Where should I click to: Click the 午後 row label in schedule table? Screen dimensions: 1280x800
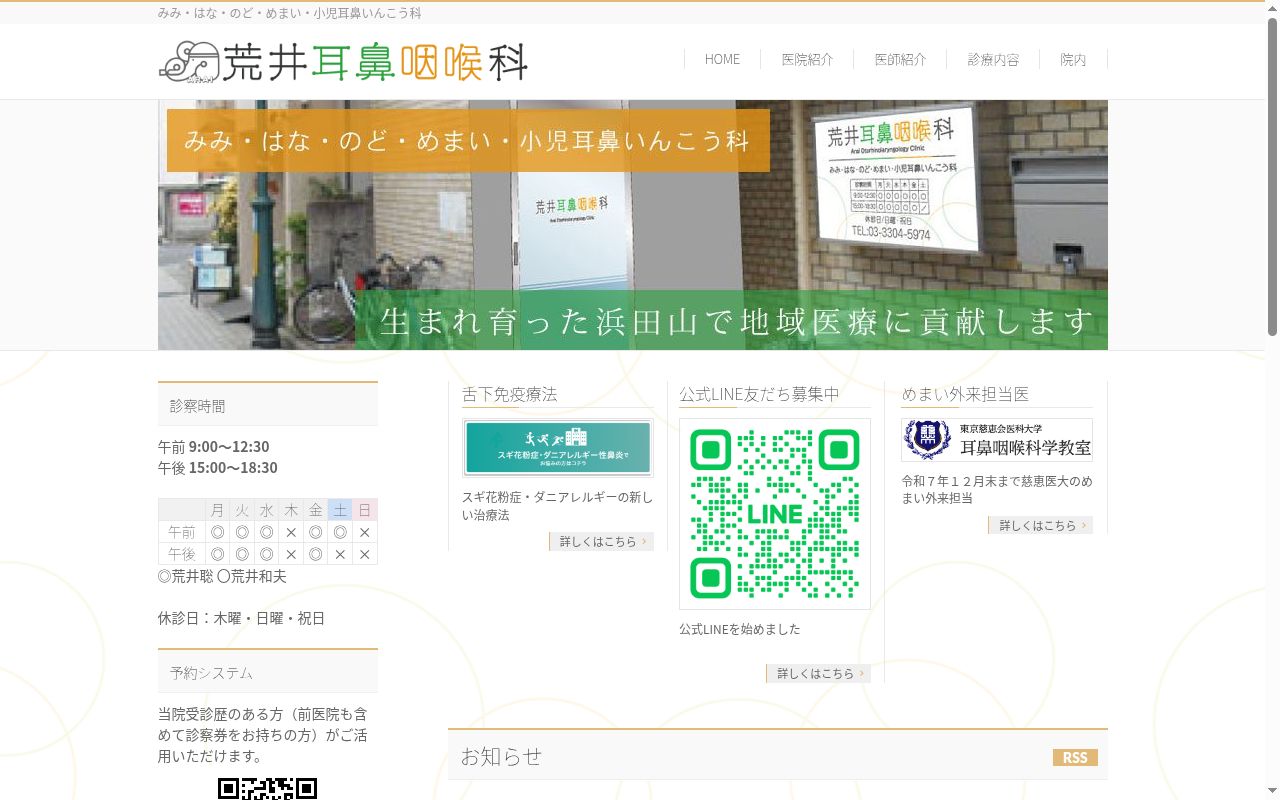pyautogui.click(x=182, y=554)
